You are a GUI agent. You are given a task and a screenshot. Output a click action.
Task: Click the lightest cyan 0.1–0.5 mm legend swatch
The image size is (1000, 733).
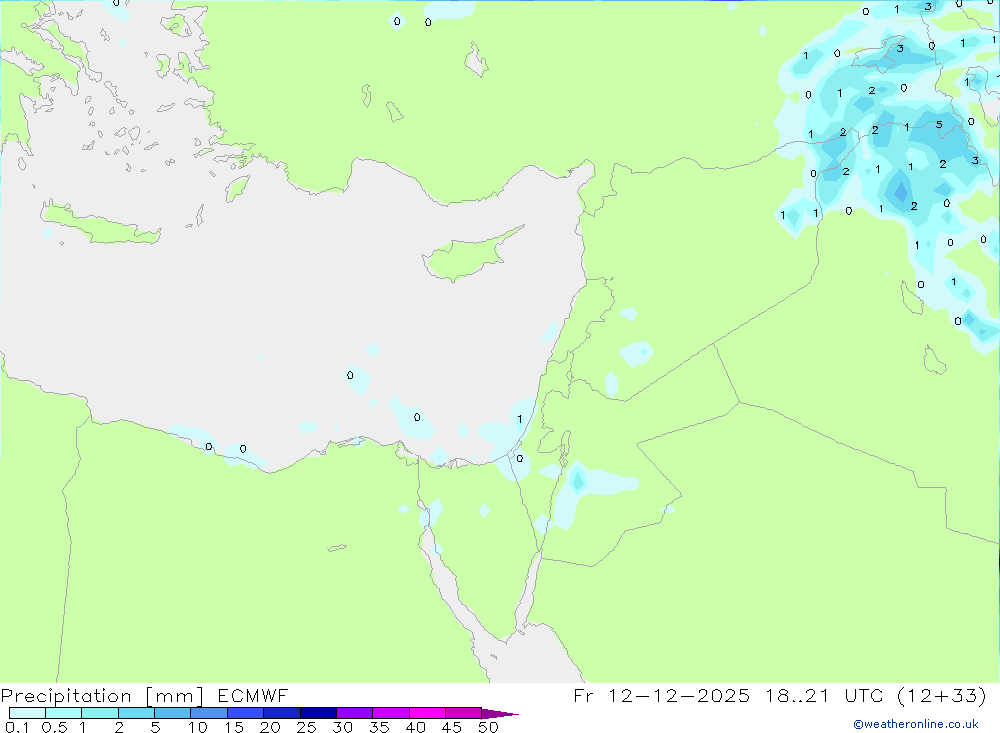[x=27, y=713]
